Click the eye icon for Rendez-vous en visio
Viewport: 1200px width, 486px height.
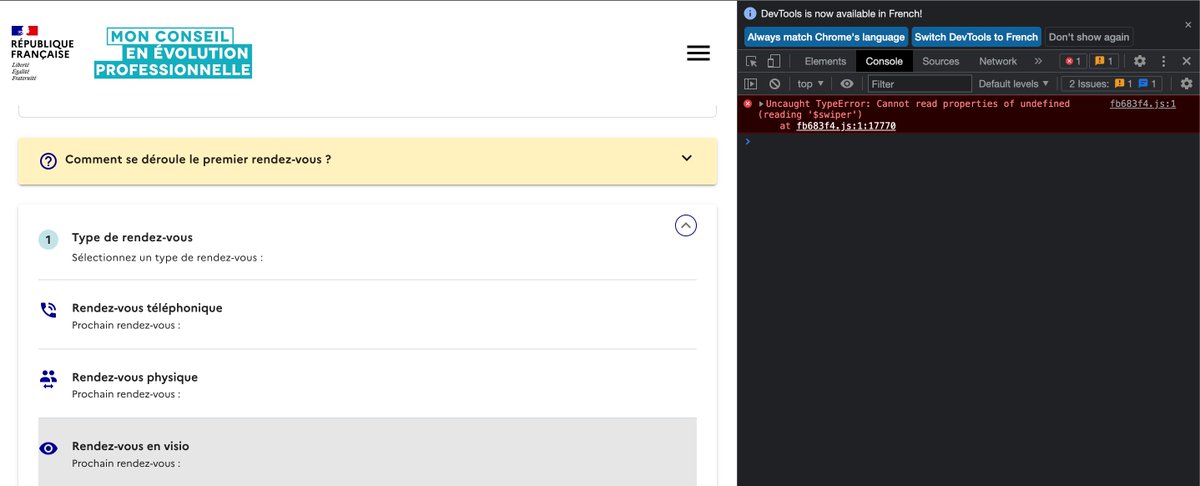(48, 448)
